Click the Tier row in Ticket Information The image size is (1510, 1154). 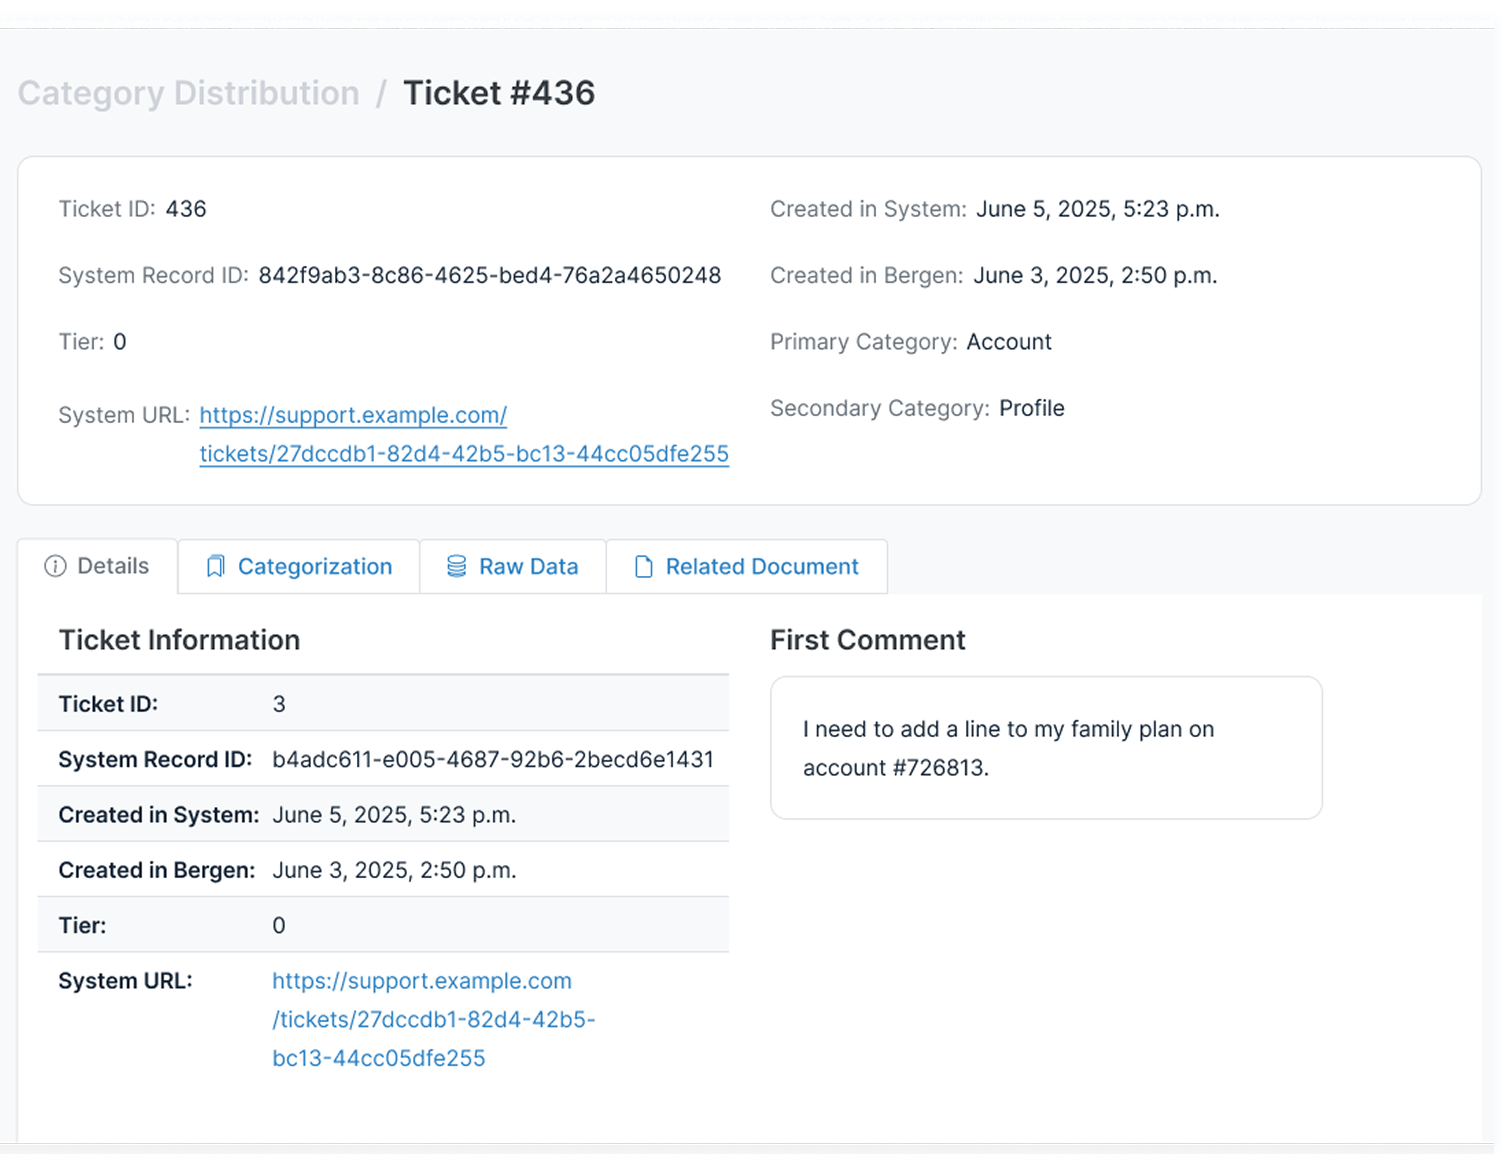[383, 925]
